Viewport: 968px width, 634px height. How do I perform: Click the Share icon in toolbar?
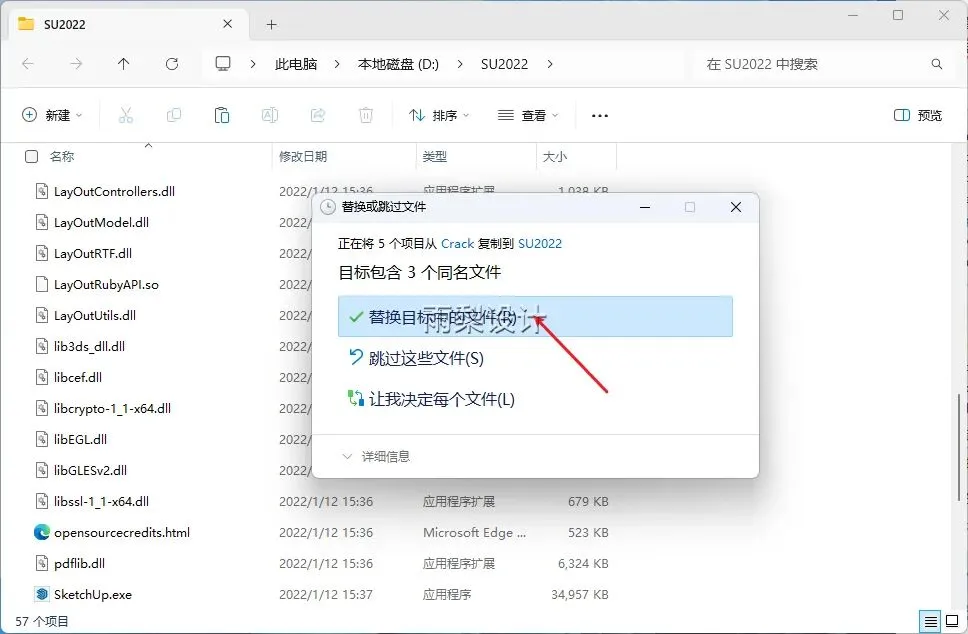pyautogui.click(x=318, y=115)
